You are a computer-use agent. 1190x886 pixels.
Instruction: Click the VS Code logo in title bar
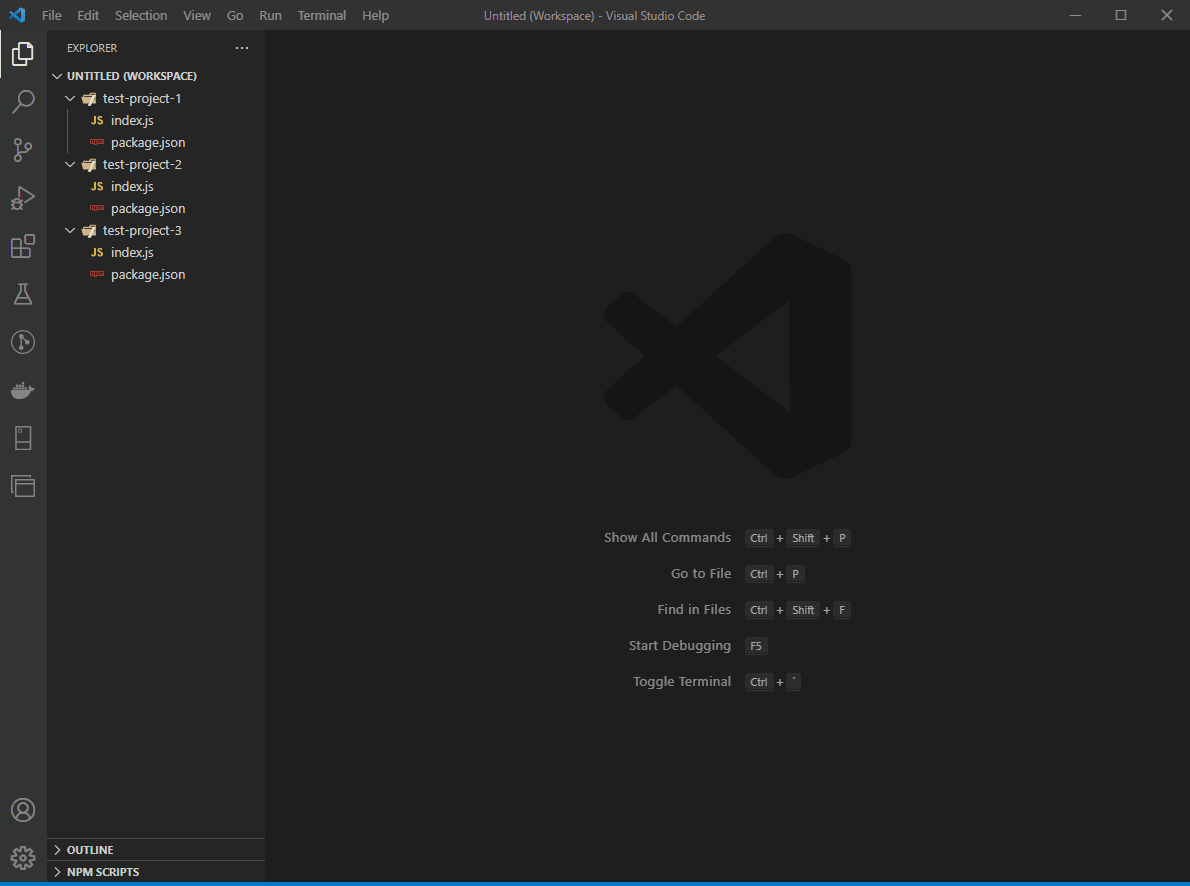[x=17, y=15]
